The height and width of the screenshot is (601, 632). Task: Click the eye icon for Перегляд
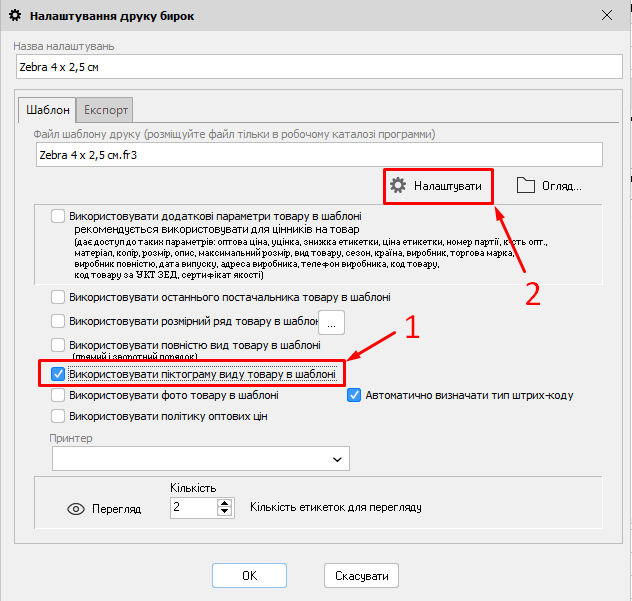pyautogui.click(x=75, y=508)
